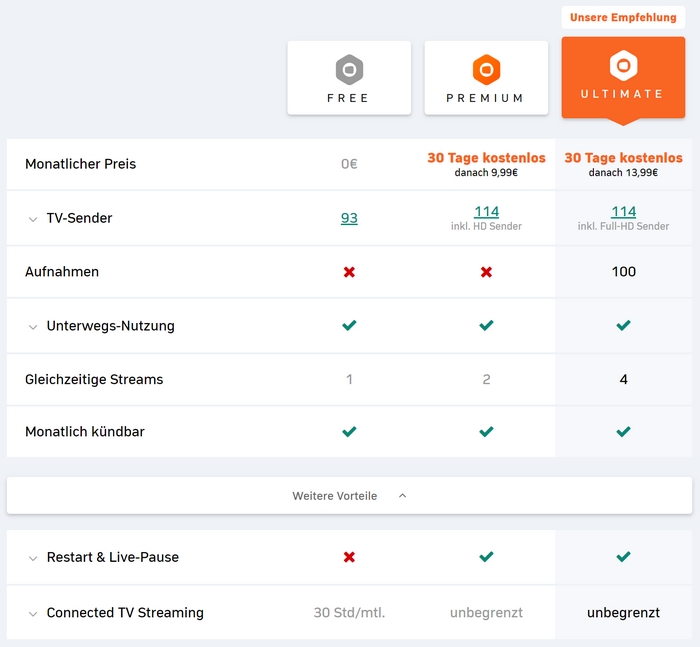
Task: Select the PREMIUM plan card
Action: 486,78
